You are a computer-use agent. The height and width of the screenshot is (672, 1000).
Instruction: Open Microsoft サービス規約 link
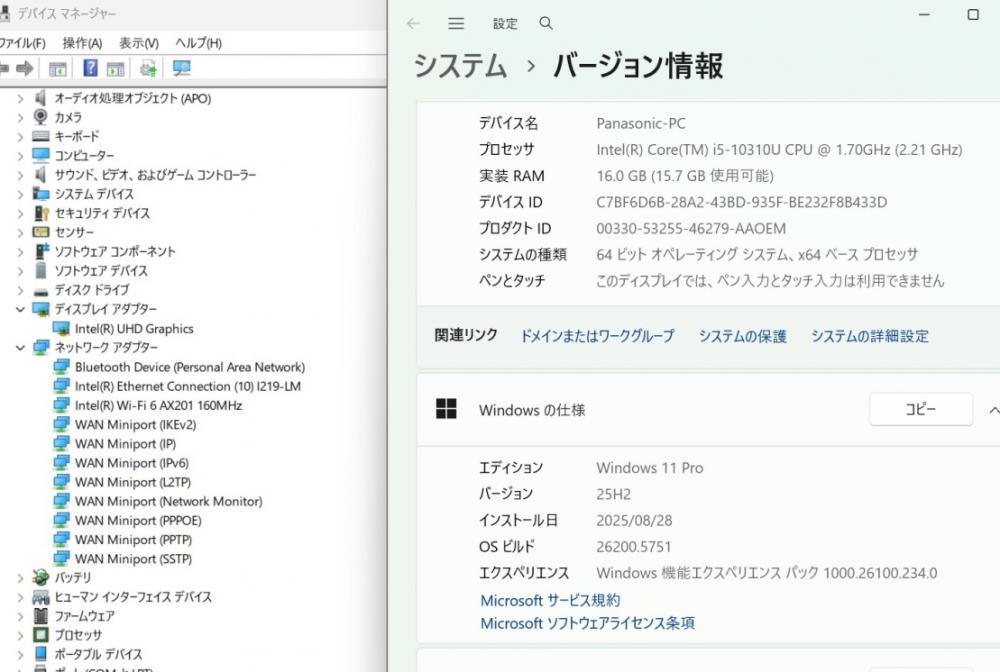(x=550, y=600)
